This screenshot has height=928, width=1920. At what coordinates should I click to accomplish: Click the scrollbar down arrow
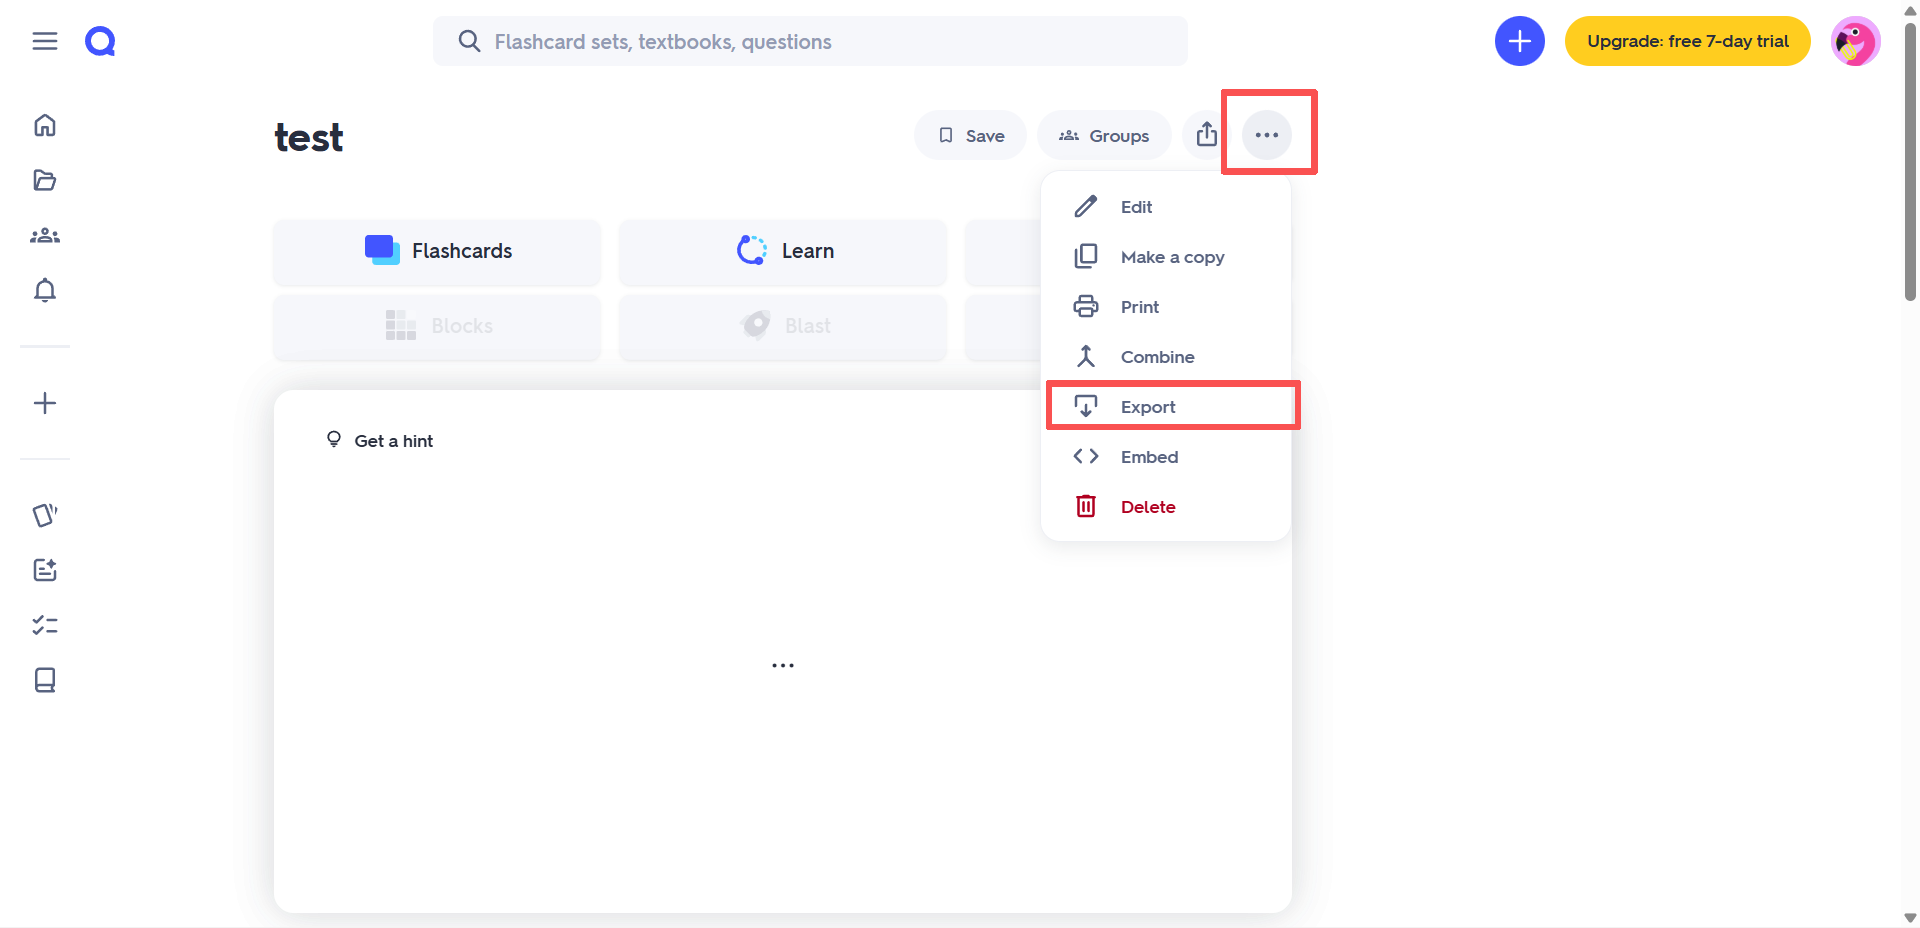(1910, 918)
